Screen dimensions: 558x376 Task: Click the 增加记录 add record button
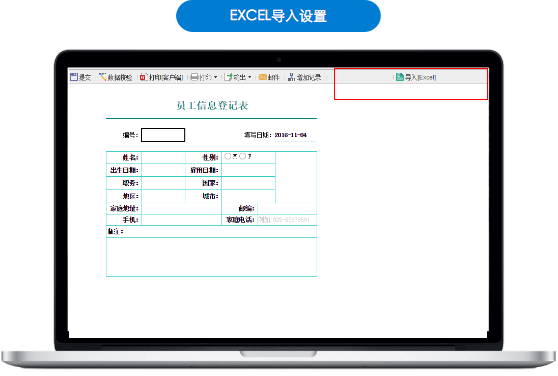click(305, 77)
